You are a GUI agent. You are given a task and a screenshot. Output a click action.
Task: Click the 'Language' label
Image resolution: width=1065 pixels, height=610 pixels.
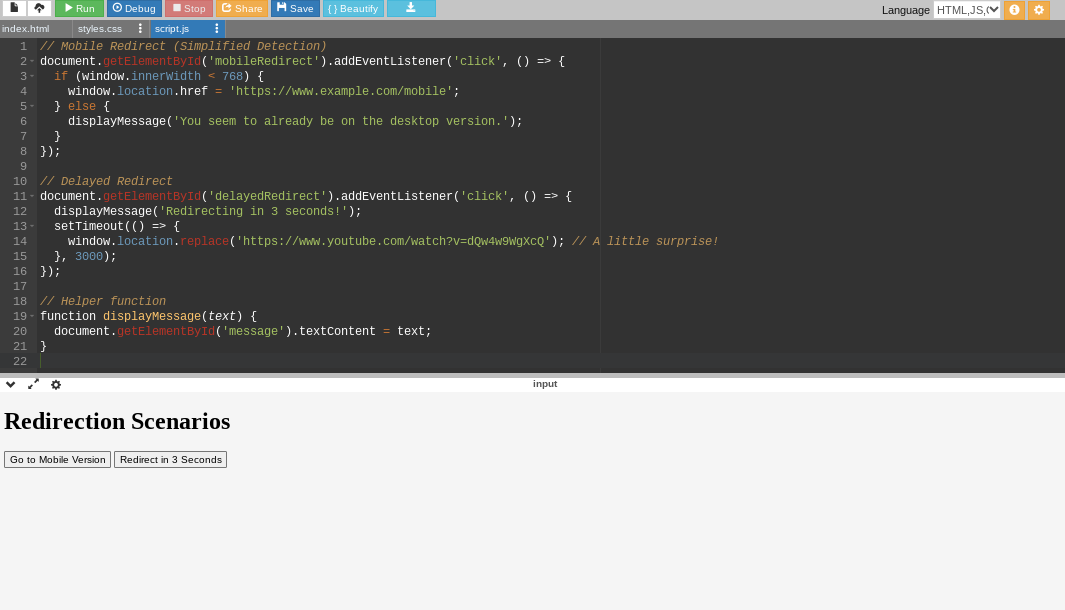[x=905, y=10]
